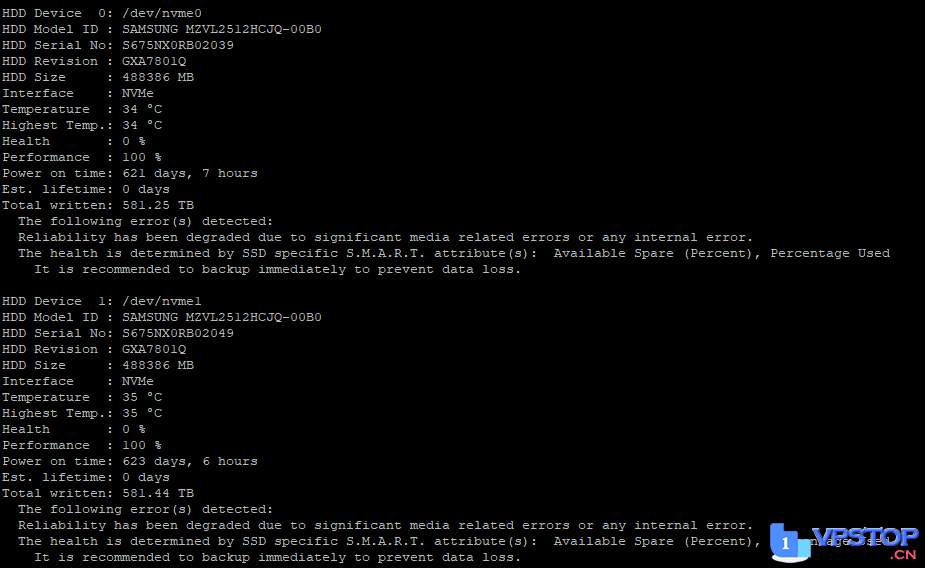The image size is (925, 568).
Task: Click the VPSTOP blue folder logo icon
Action: (x=789, y=541)
